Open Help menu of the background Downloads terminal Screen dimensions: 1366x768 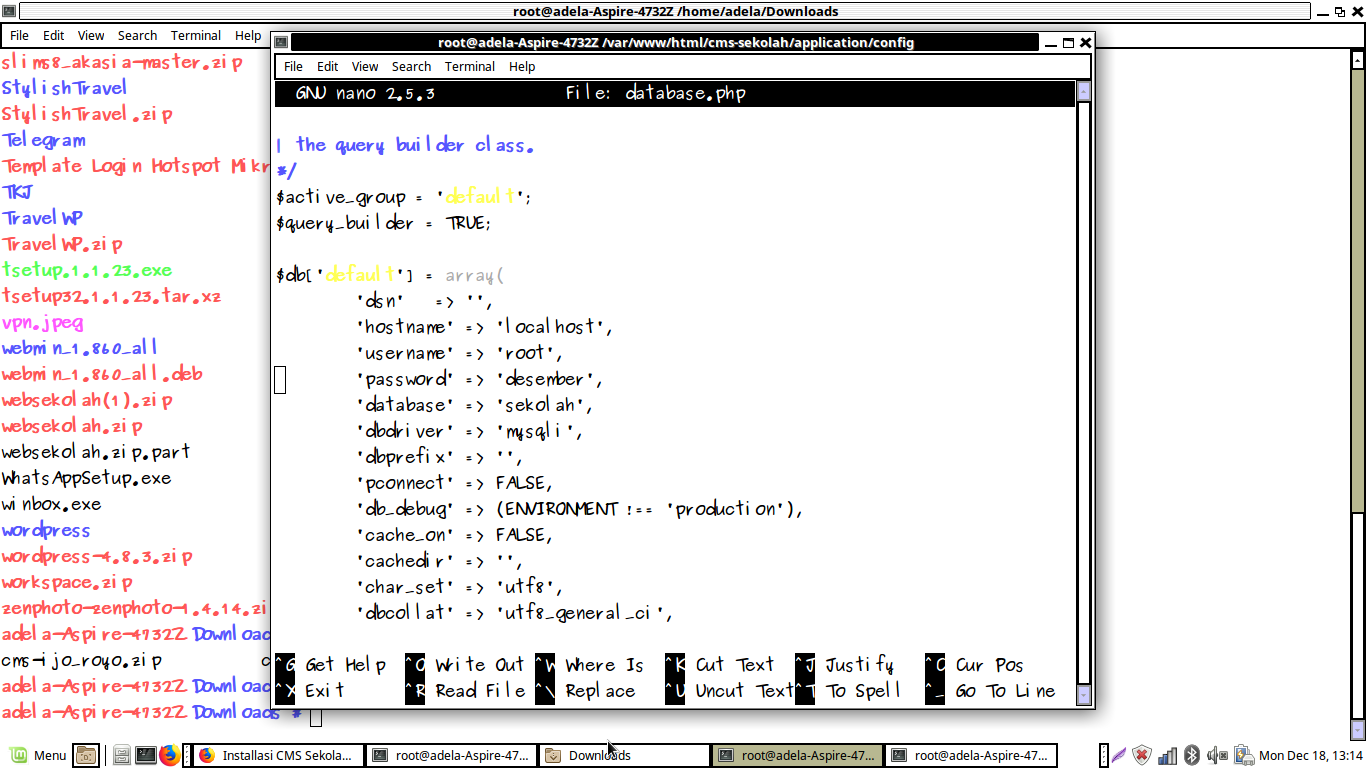pyautogui.click(x=248, y=35)
